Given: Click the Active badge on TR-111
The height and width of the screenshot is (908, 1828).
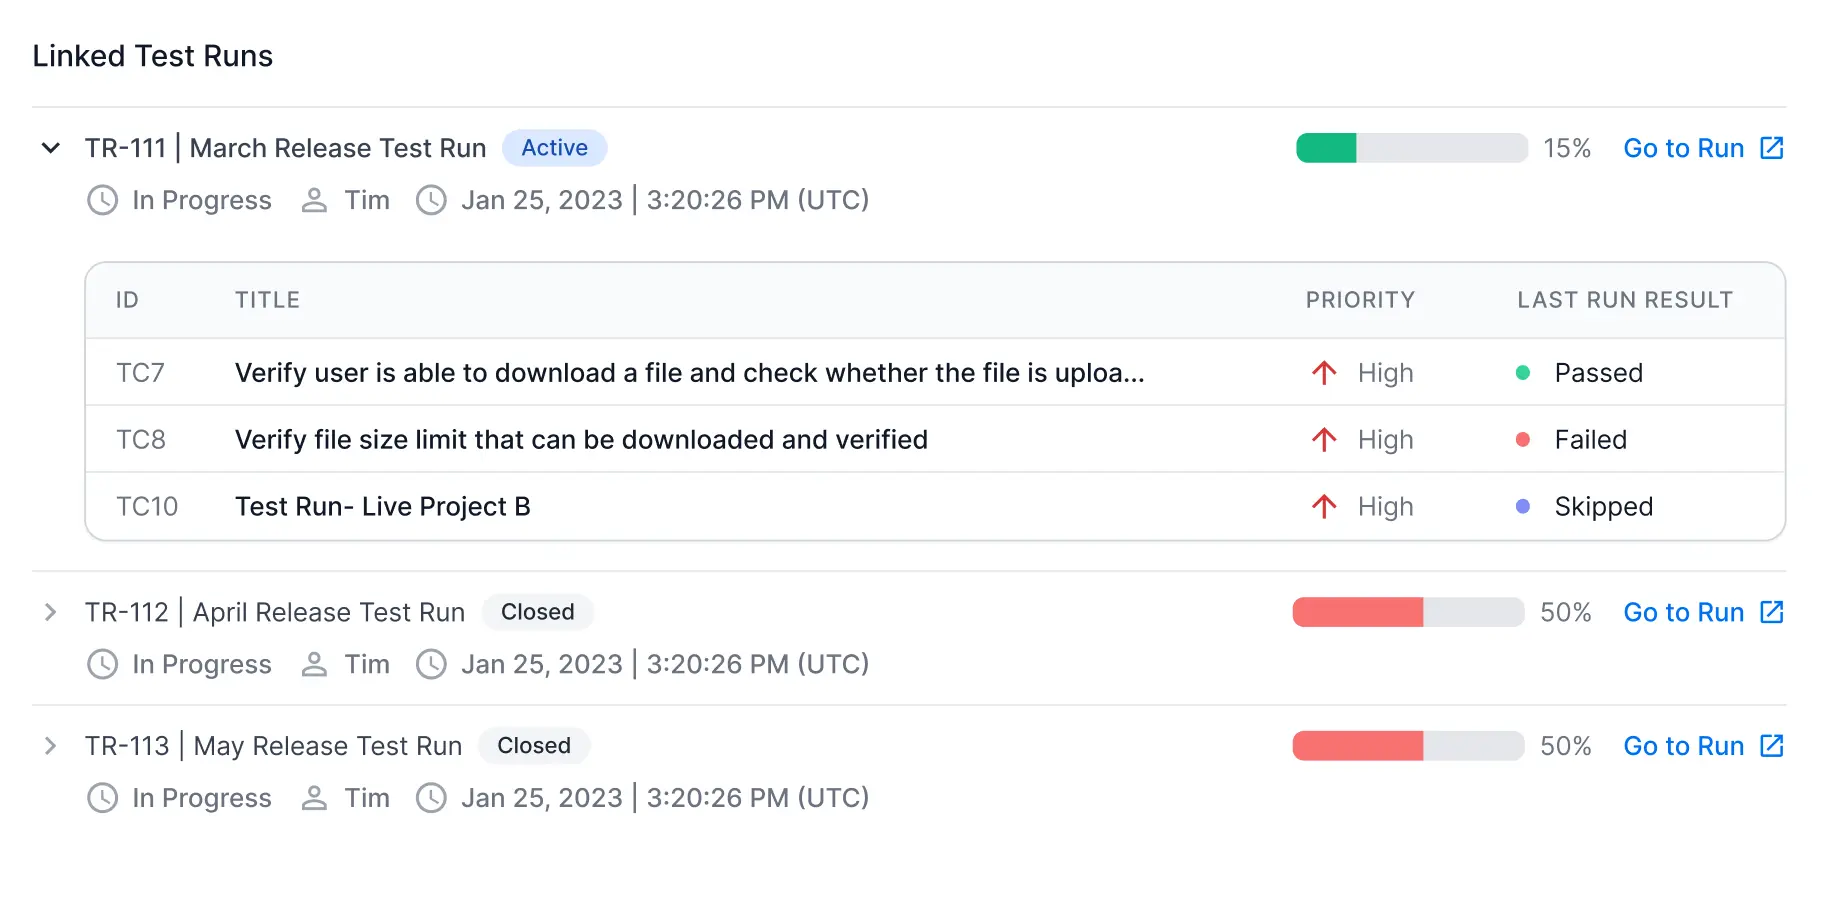Looking at the screenshot, I should click(x=554, y=148).
